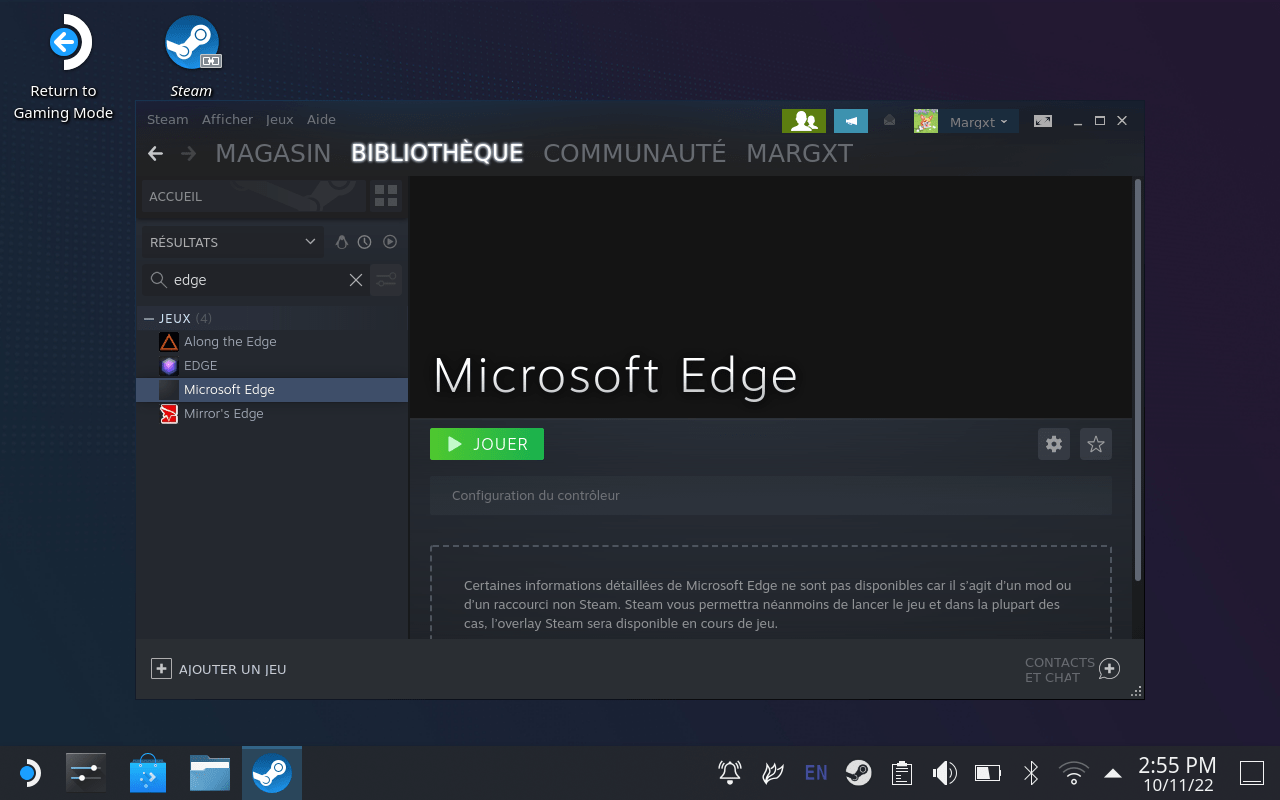Viewport: 1280px width, 800px height.
Task: Add Microsoft Edge to favorites star
Action: (x=1096, y=444)
